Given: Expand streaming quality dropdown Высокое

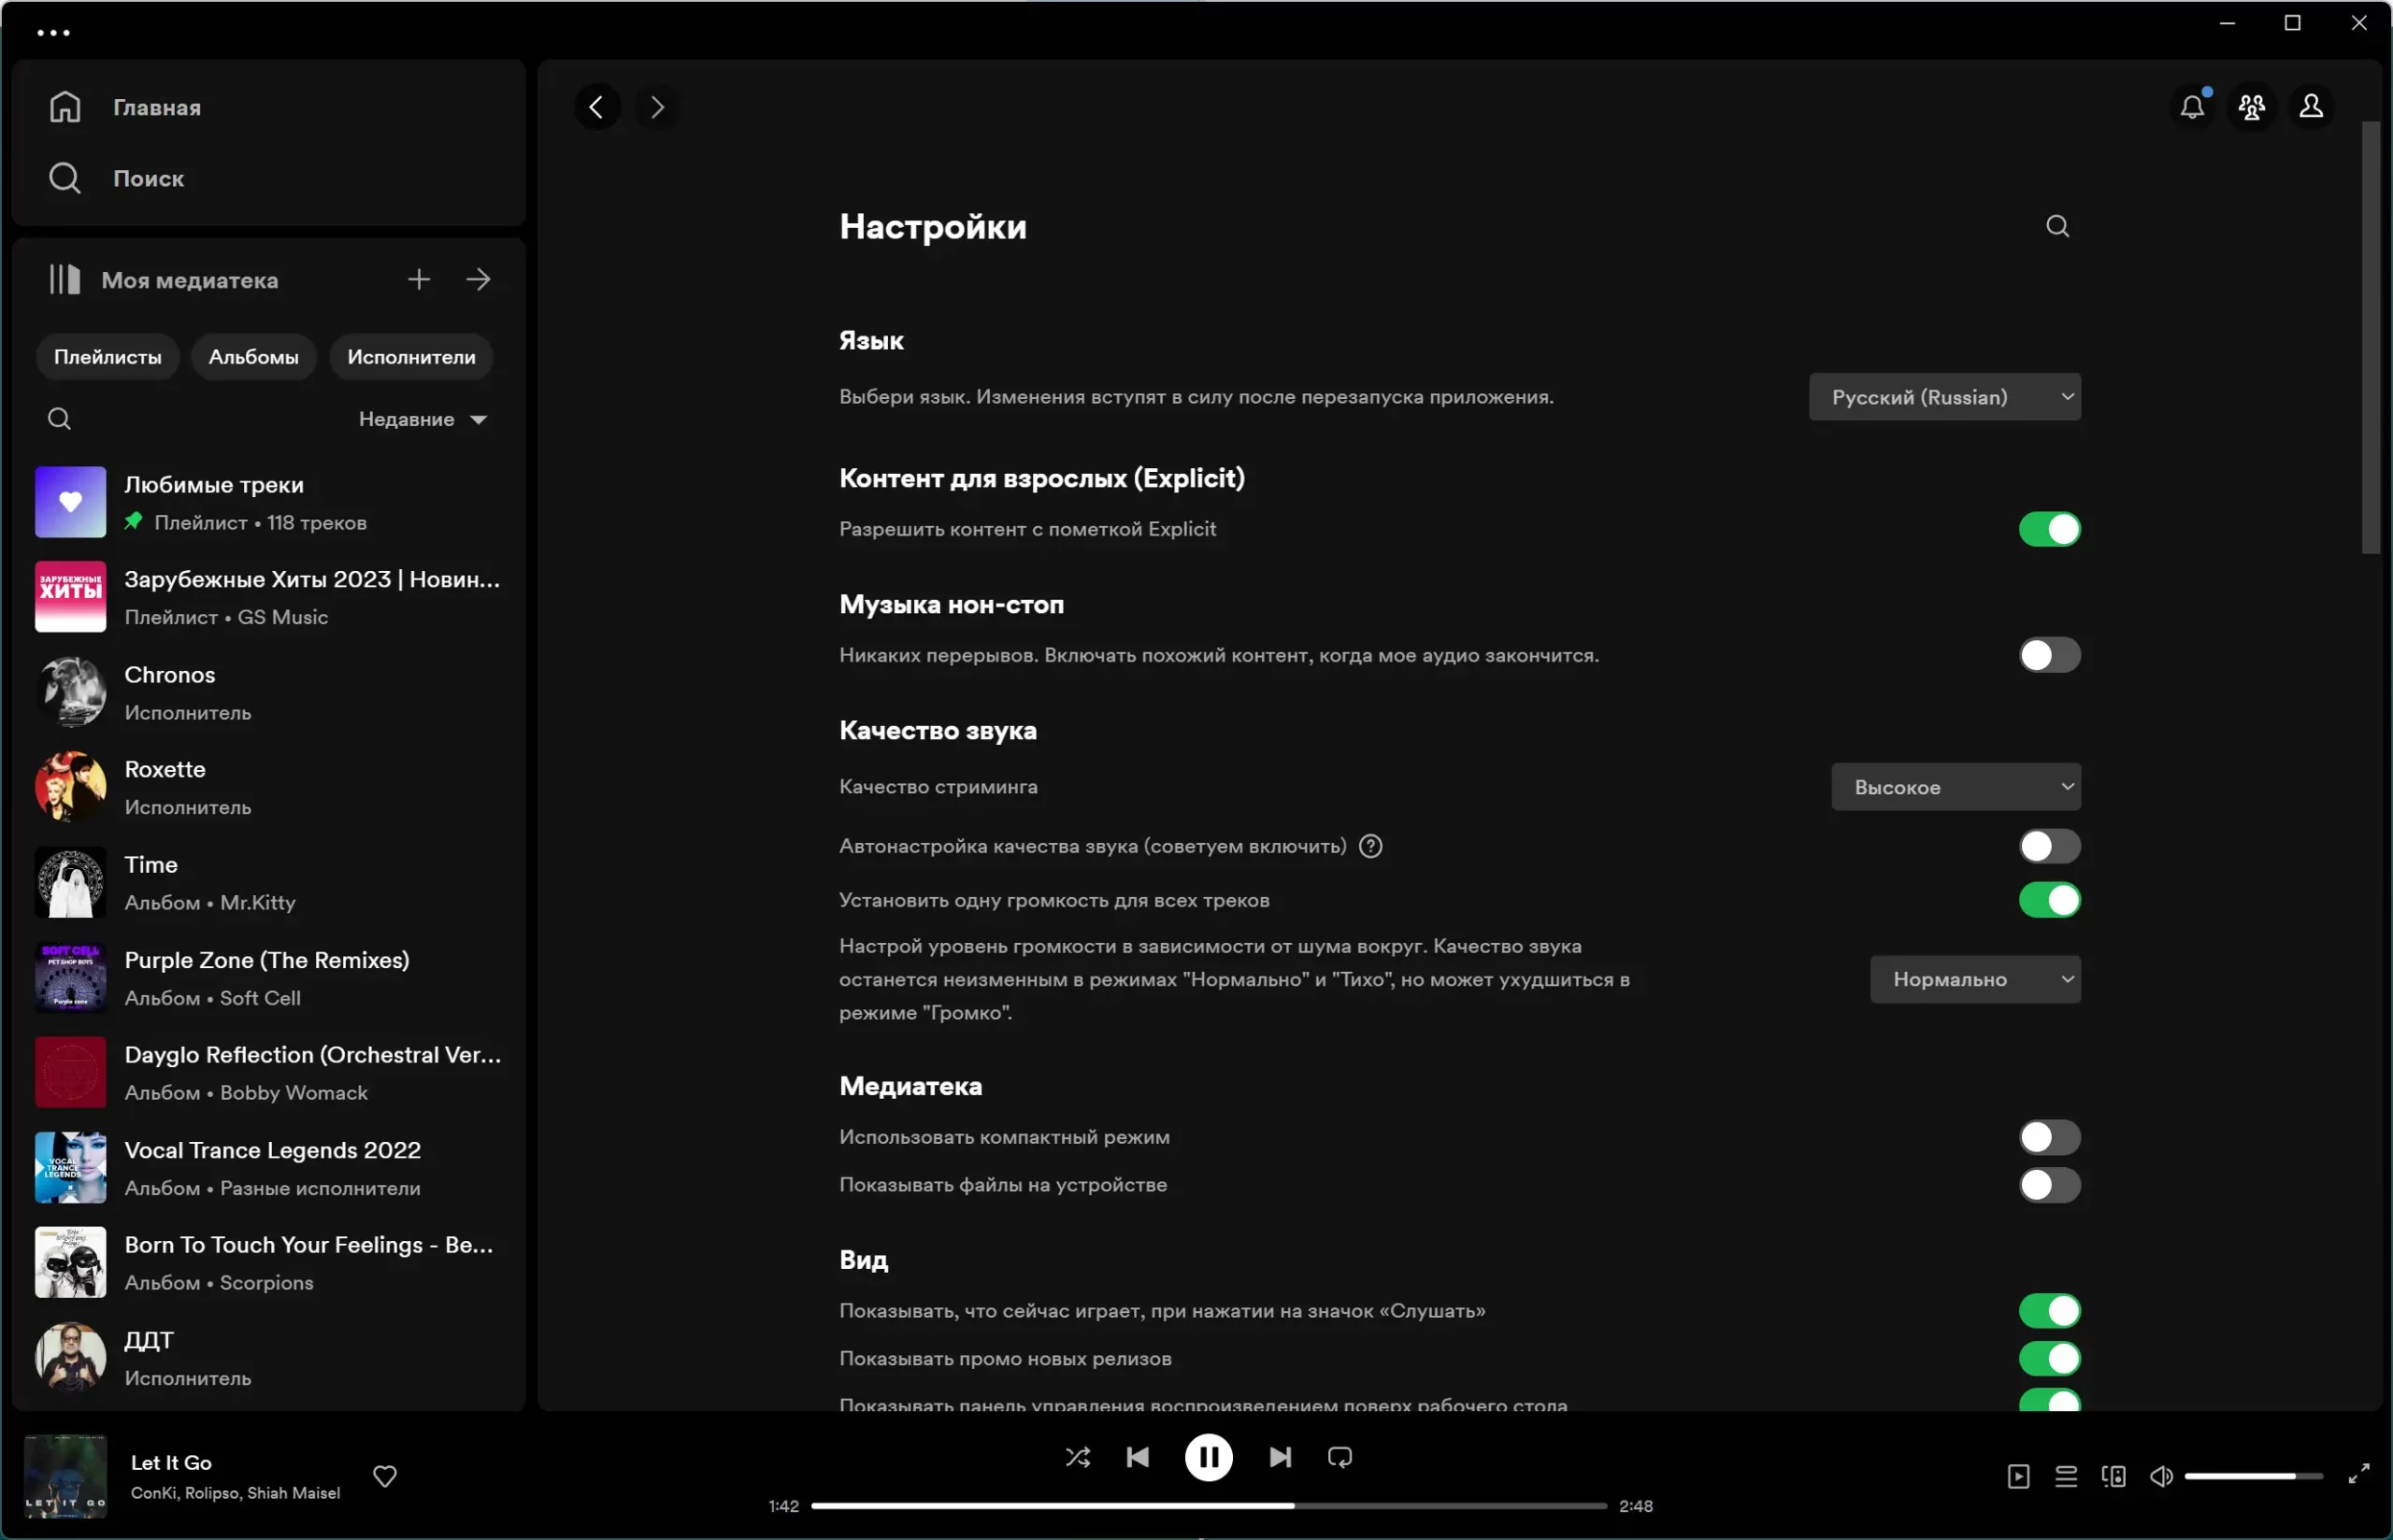Looking at the screenshot, I should click(1955, 787).
